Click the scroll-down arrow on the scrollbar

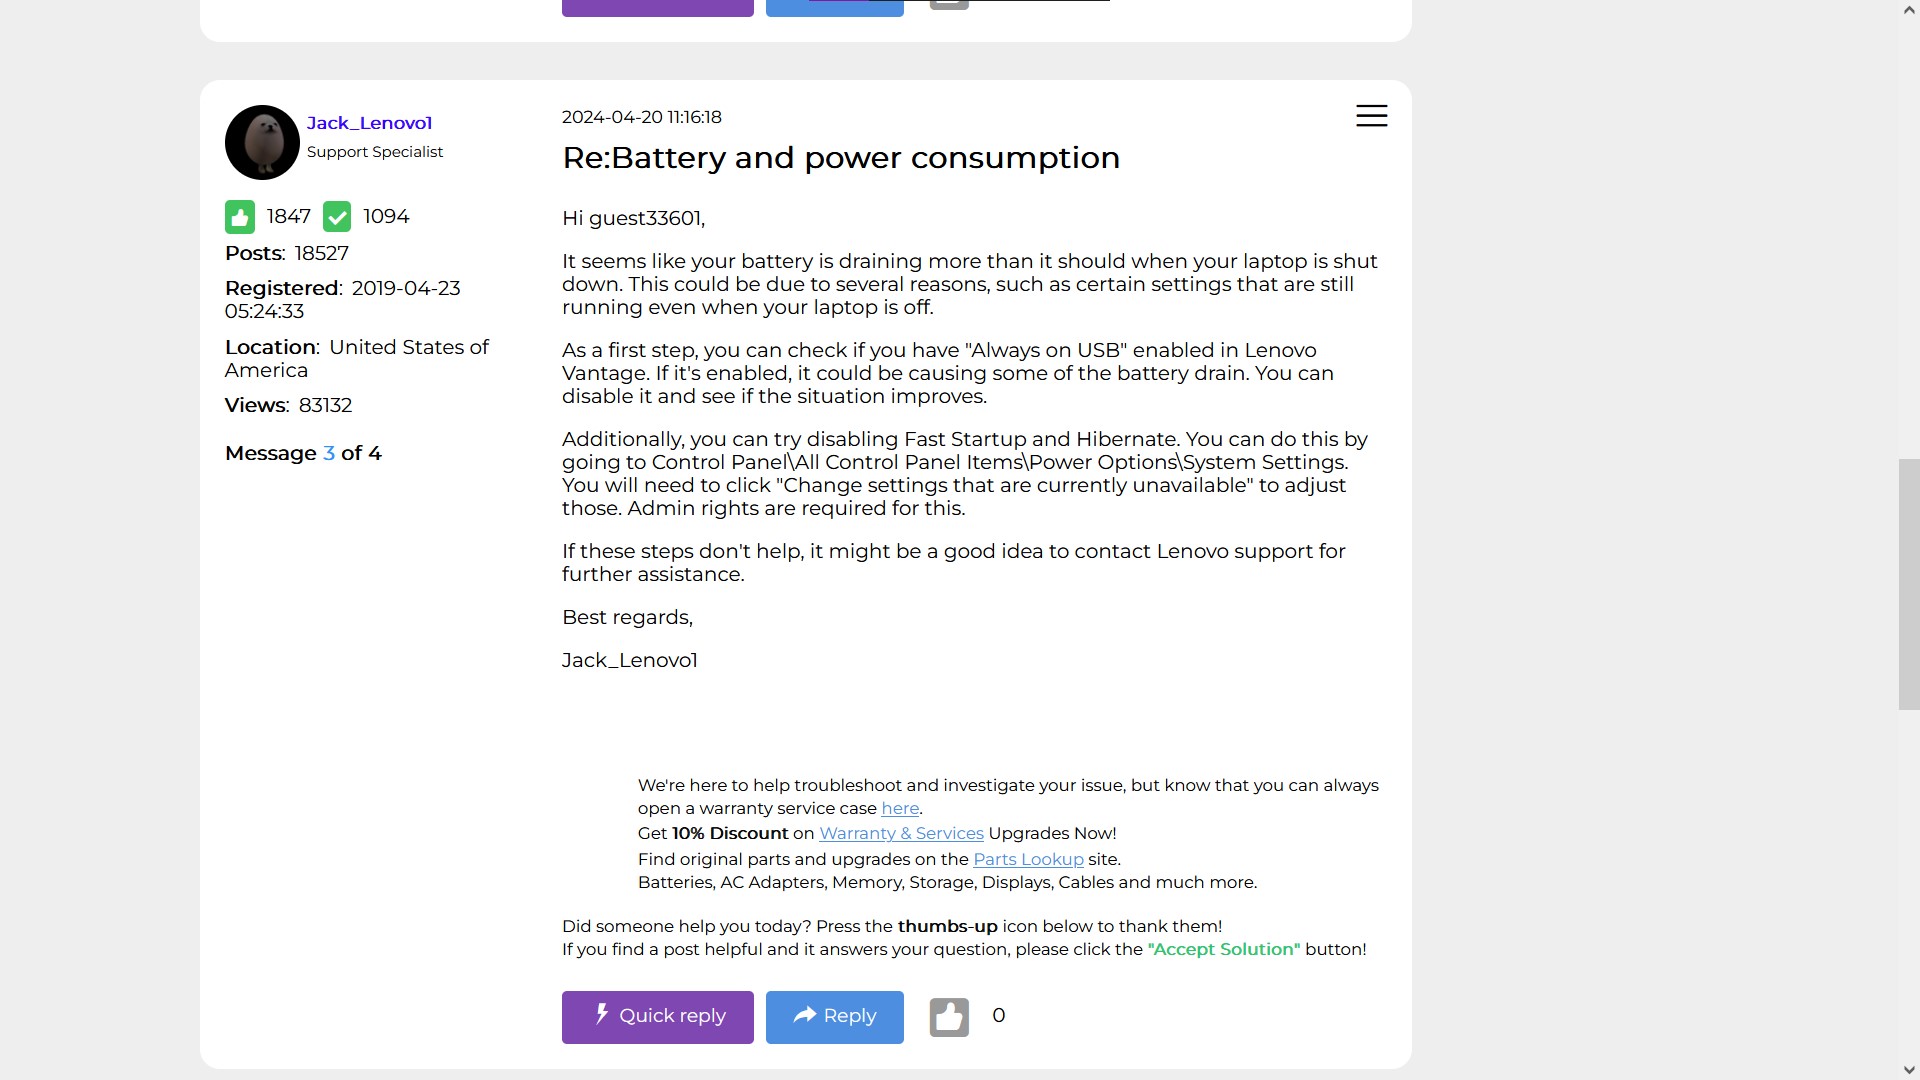[1908, 1068]
